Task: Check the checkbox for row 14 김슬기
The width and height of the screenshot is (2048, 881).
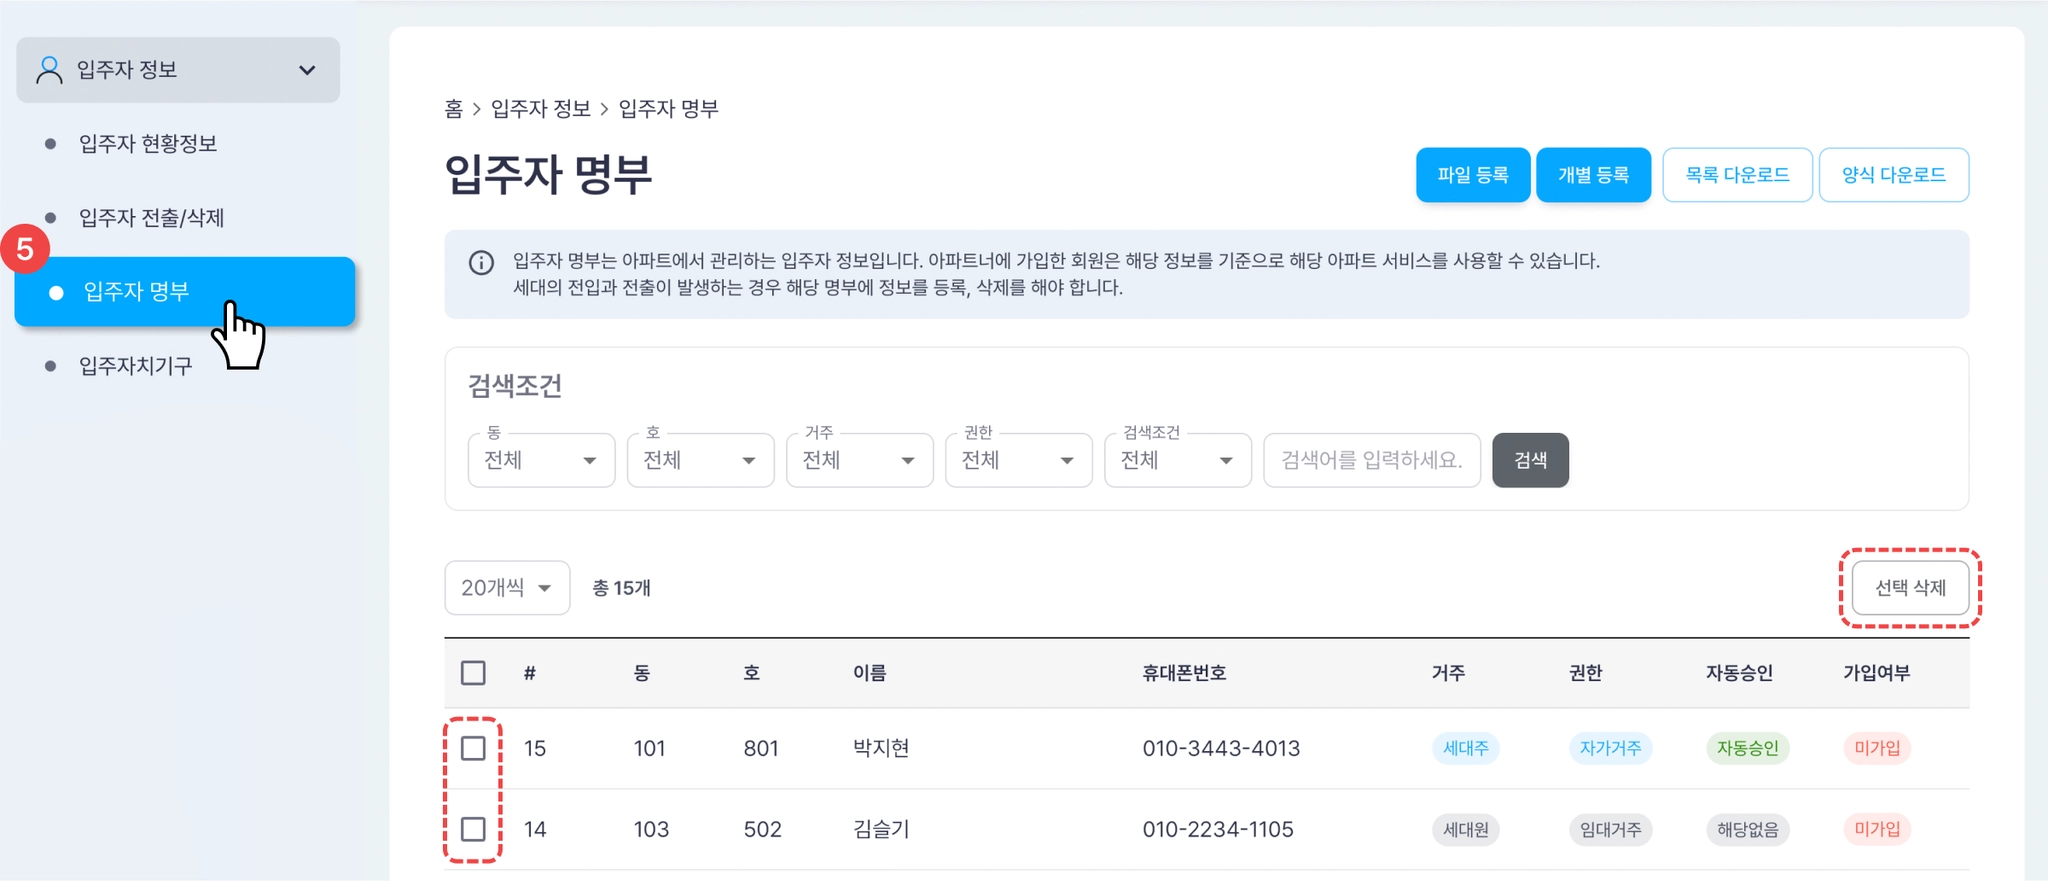Action: pyautogui.click(x=473, y=829)
